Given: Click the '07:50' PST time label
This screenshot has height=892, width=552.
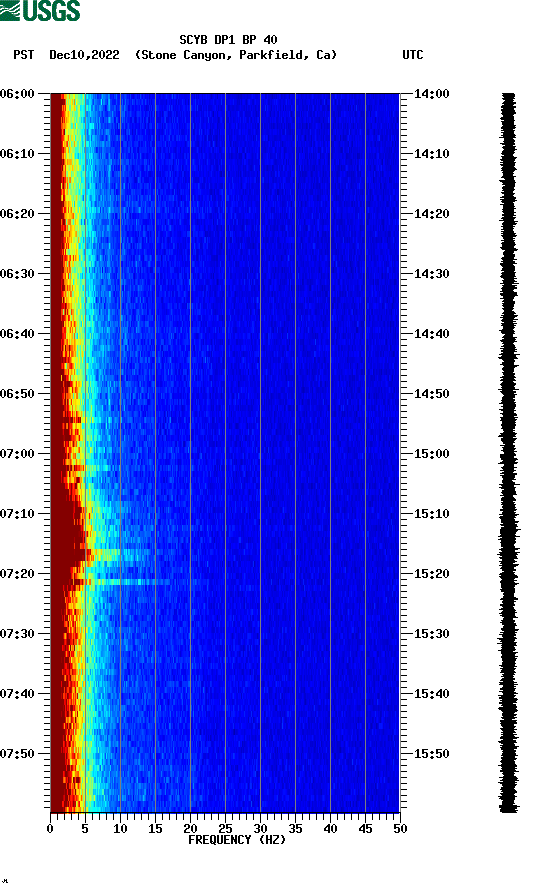Looking at the screenshot, I should pyautogui.click(x=17, y=754).
